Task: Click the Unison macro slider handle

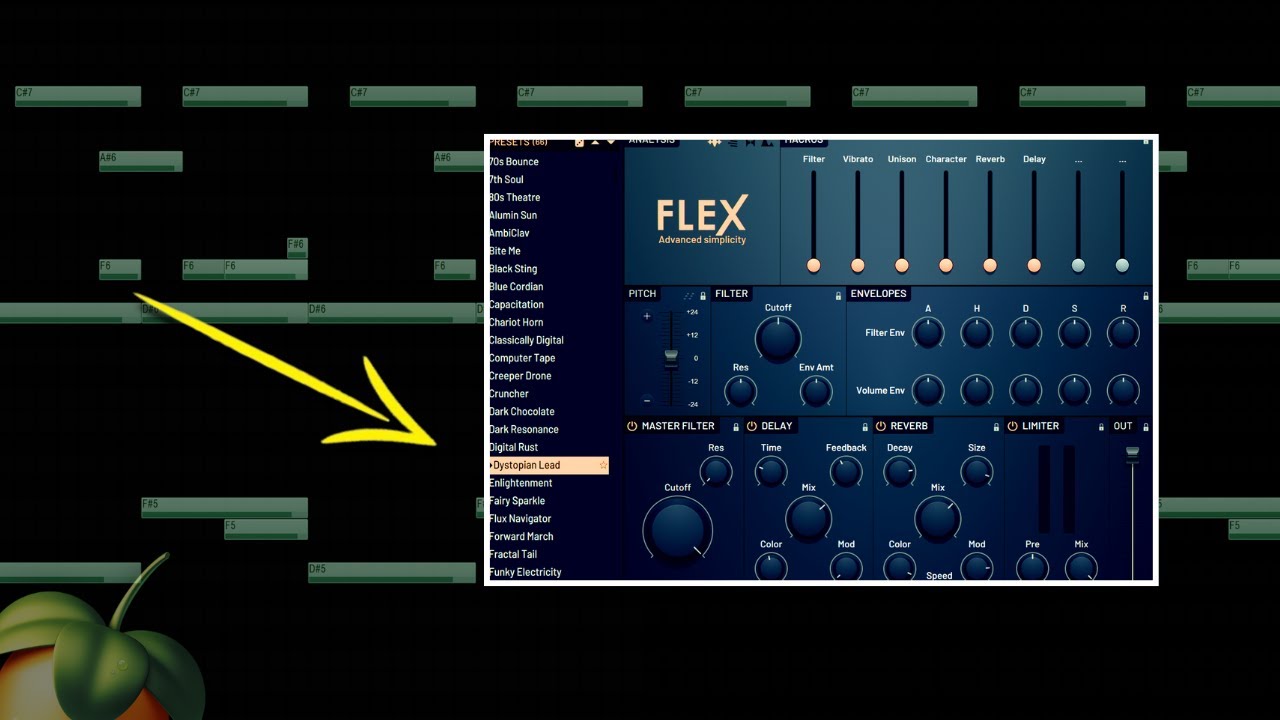Action: 902,265
